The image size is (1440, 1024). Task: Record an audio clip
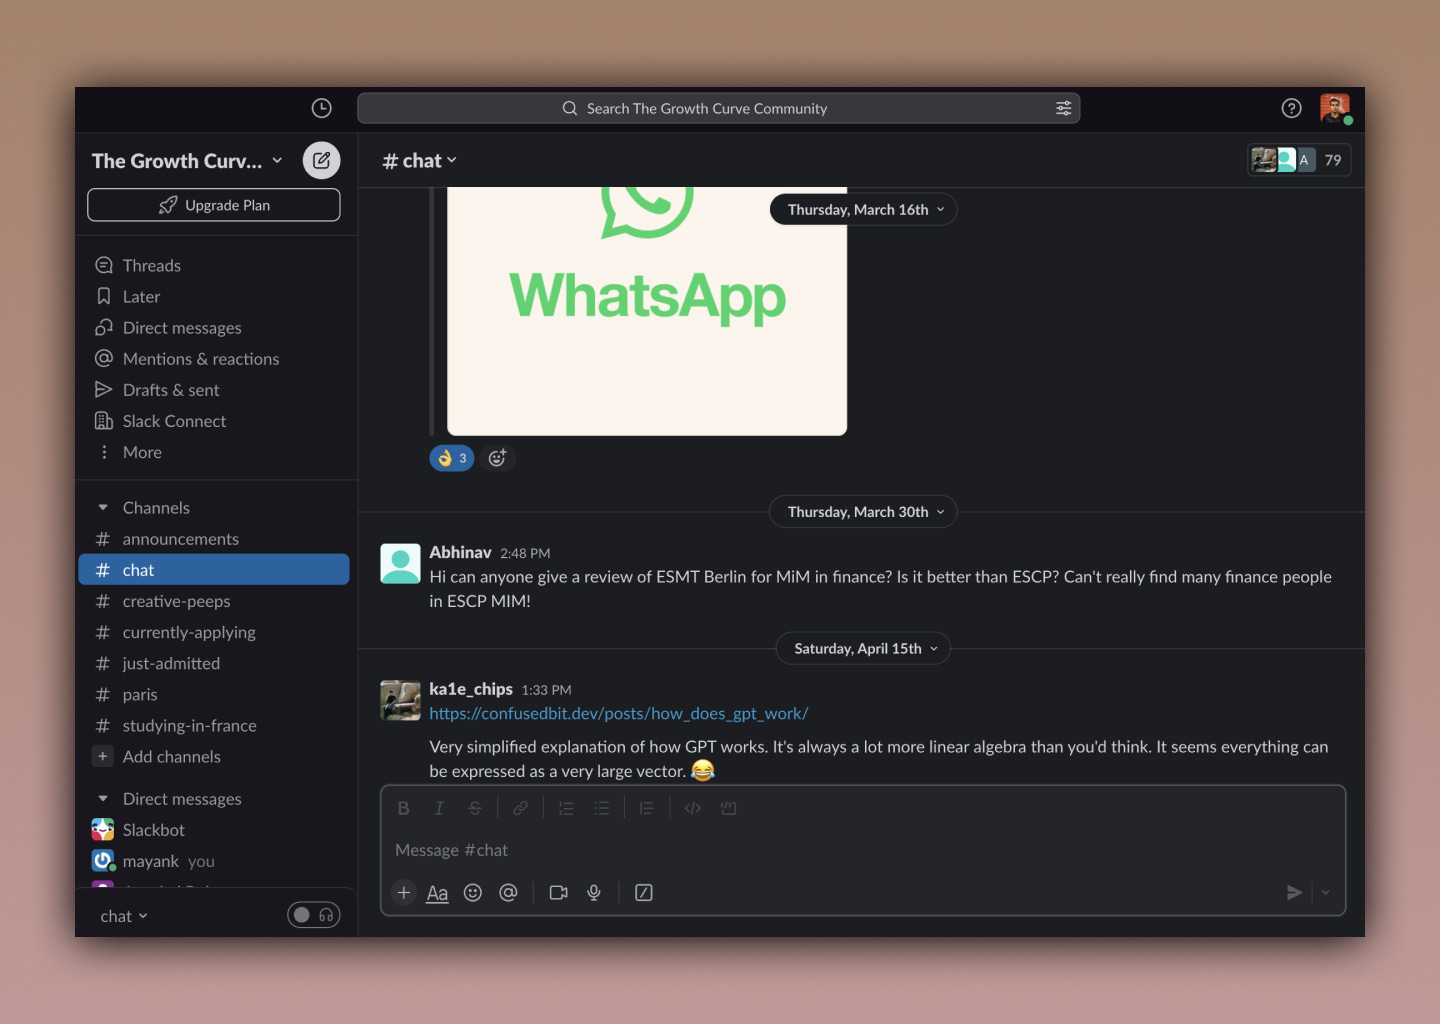click(594, 893)
